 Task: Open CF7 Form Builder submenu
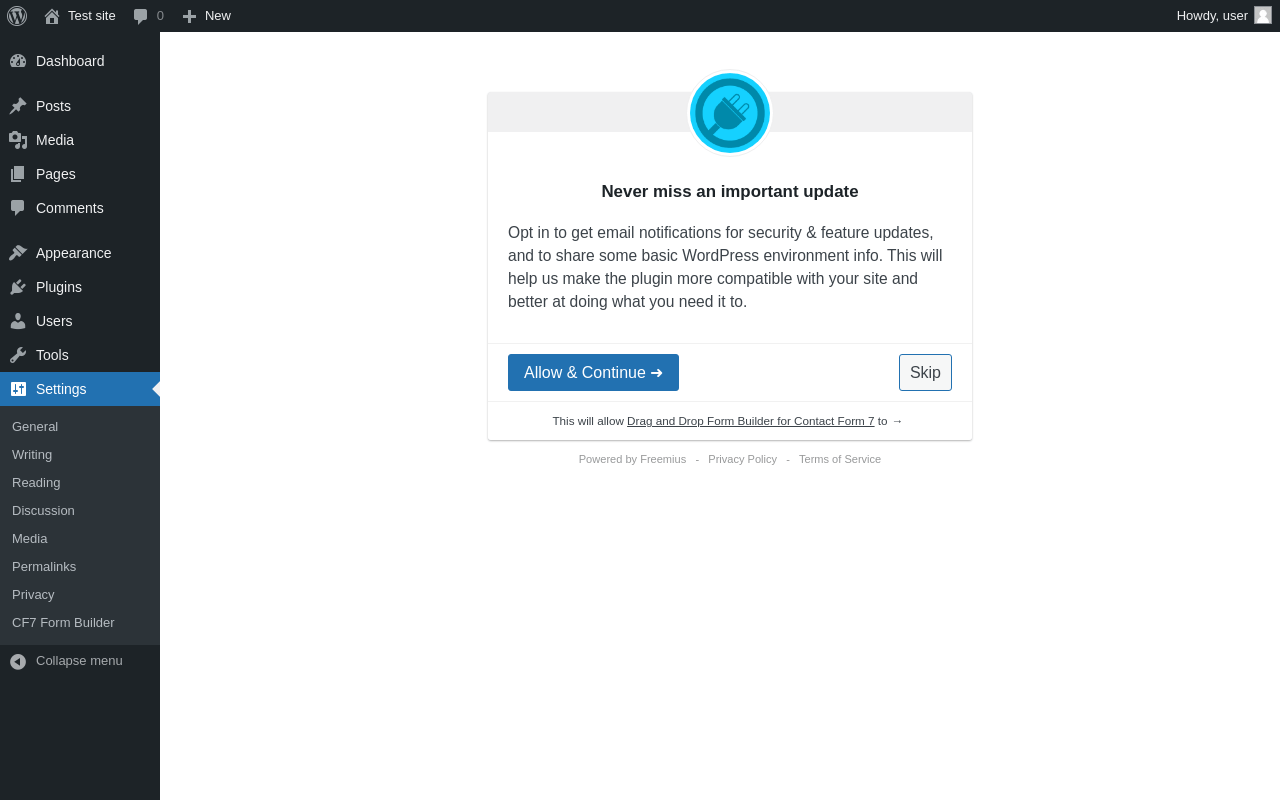click(63, 623)
